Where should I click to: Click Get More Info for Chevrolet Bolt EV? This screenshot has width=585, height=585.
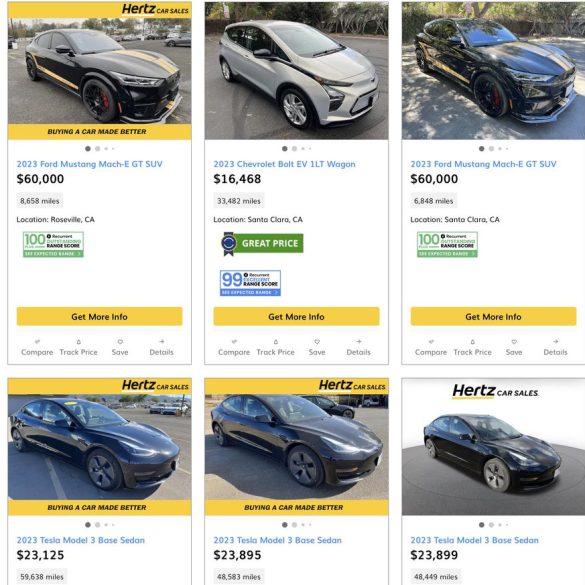point(296,316)
